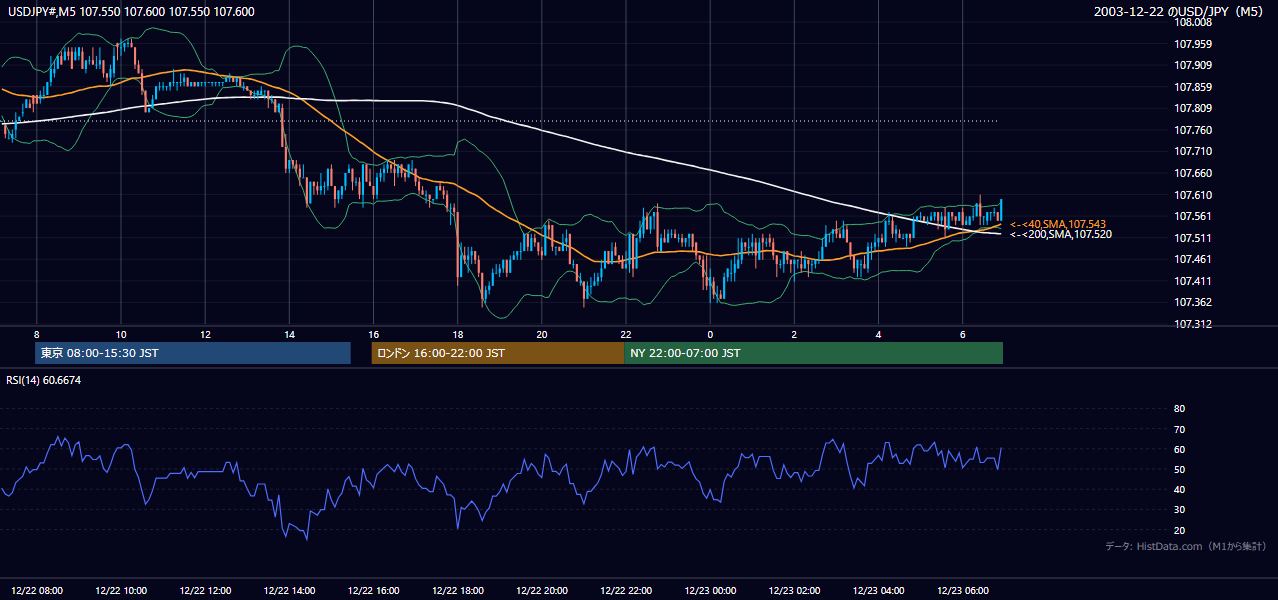Click hour tick 18 under price chart
1278x600 pixels.
pyautogui.click(x=458, y=334)
